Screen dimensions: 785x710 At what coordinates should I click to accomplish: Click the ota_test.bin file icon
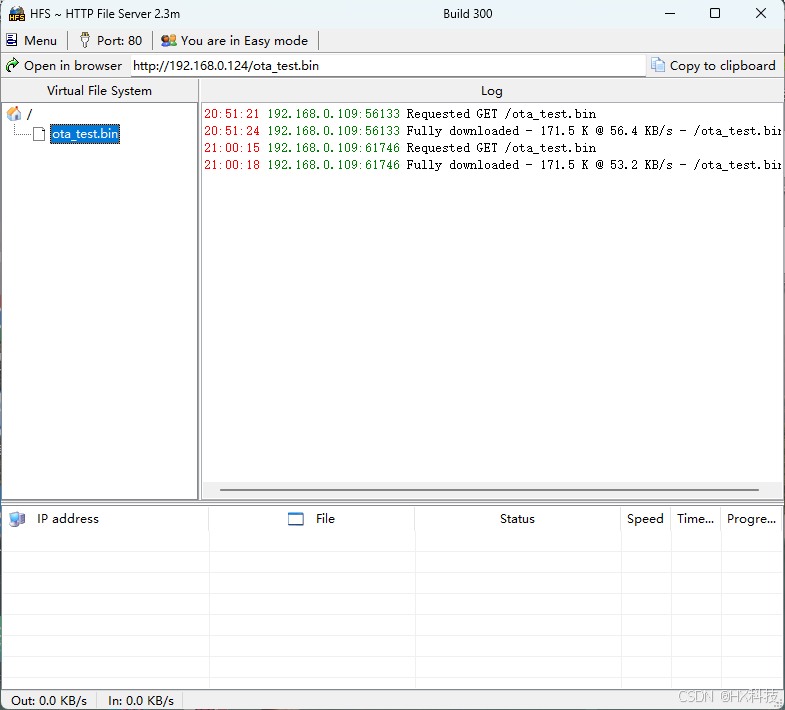pos(39,134)
